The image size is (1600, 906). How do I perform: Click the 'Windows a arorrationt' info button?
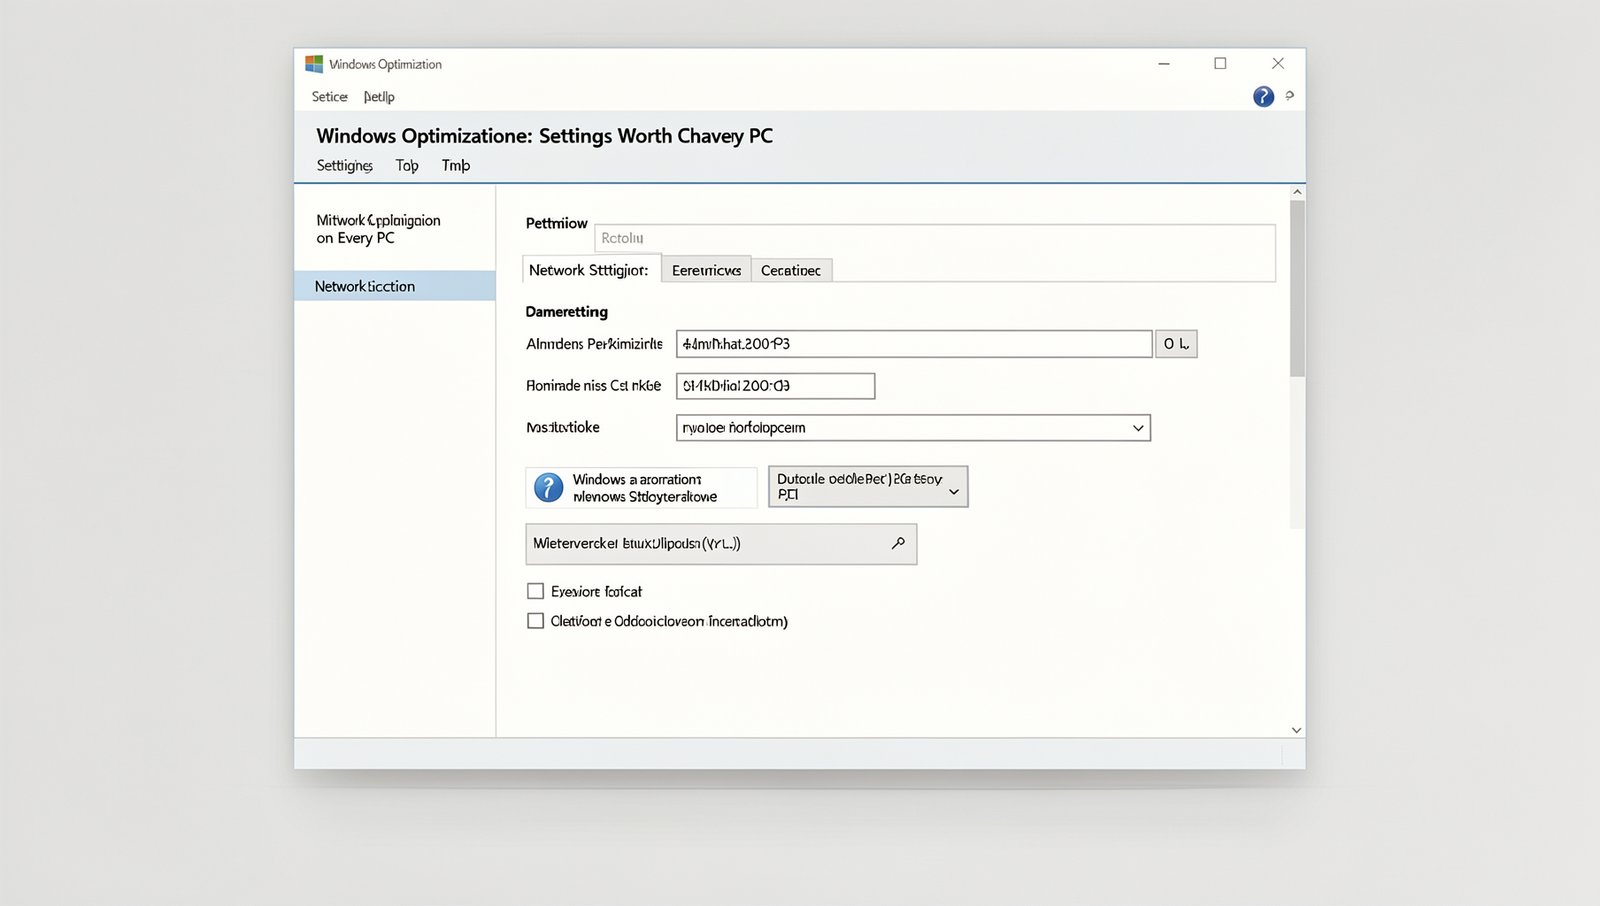[x=641, y=487]
